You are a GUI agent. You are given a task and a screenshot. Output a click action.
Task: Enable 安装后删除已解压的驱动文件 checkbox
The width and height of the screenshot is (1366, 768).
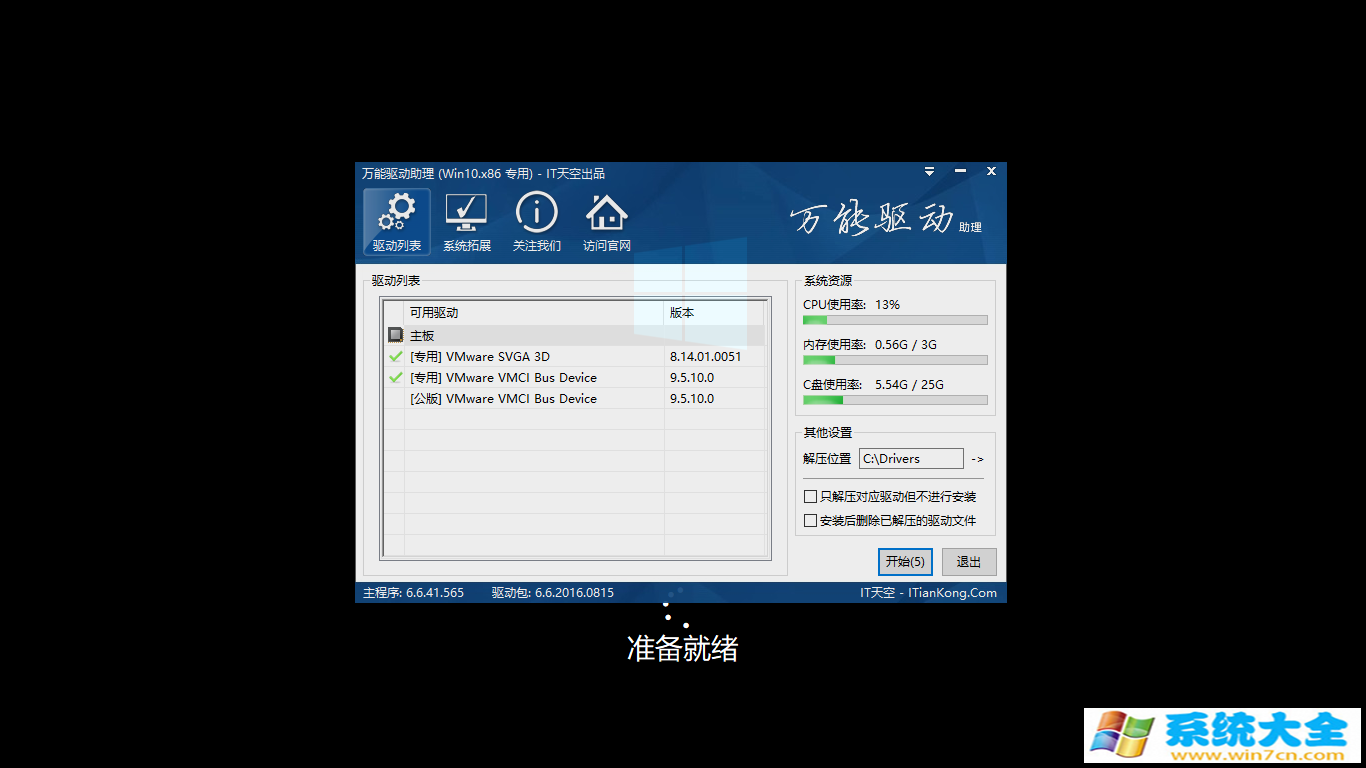click(811, 521)
